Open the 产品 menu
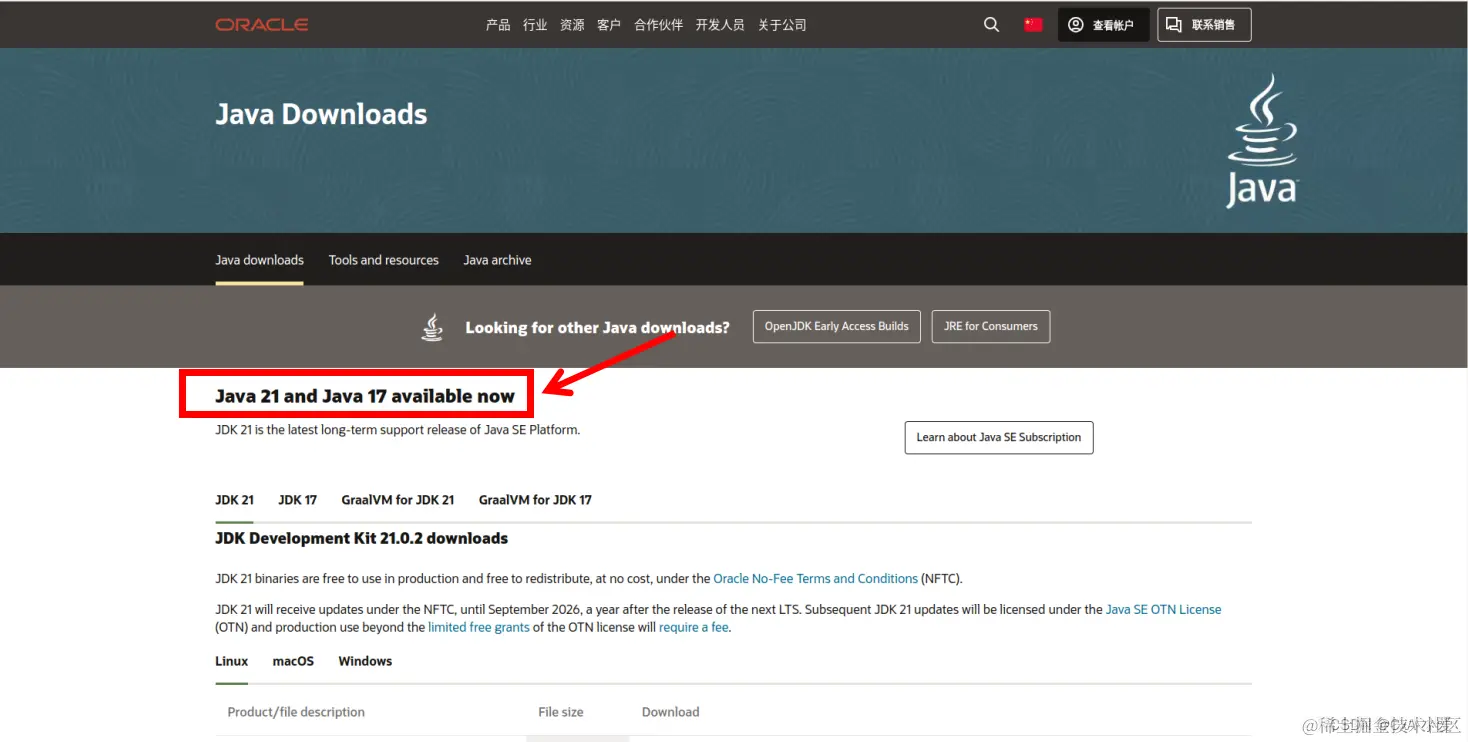1468x742 pixels. point(498,25)
